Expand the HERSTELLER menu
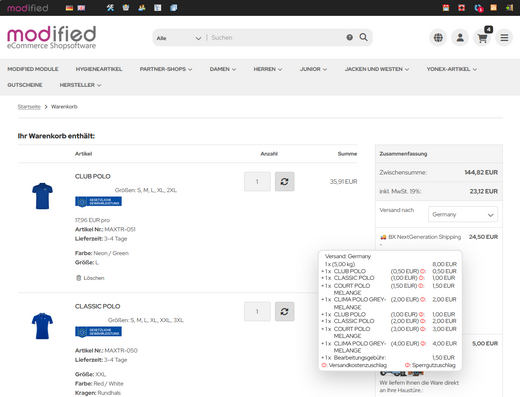Viewport: 520px width, 397px height. pos(80,85)
